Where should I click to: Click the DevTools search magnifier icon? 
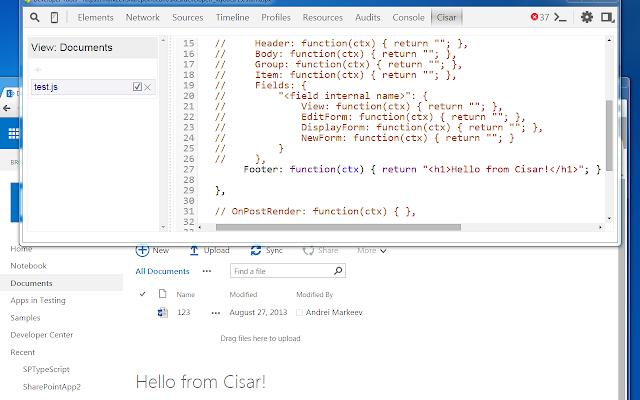35,18
